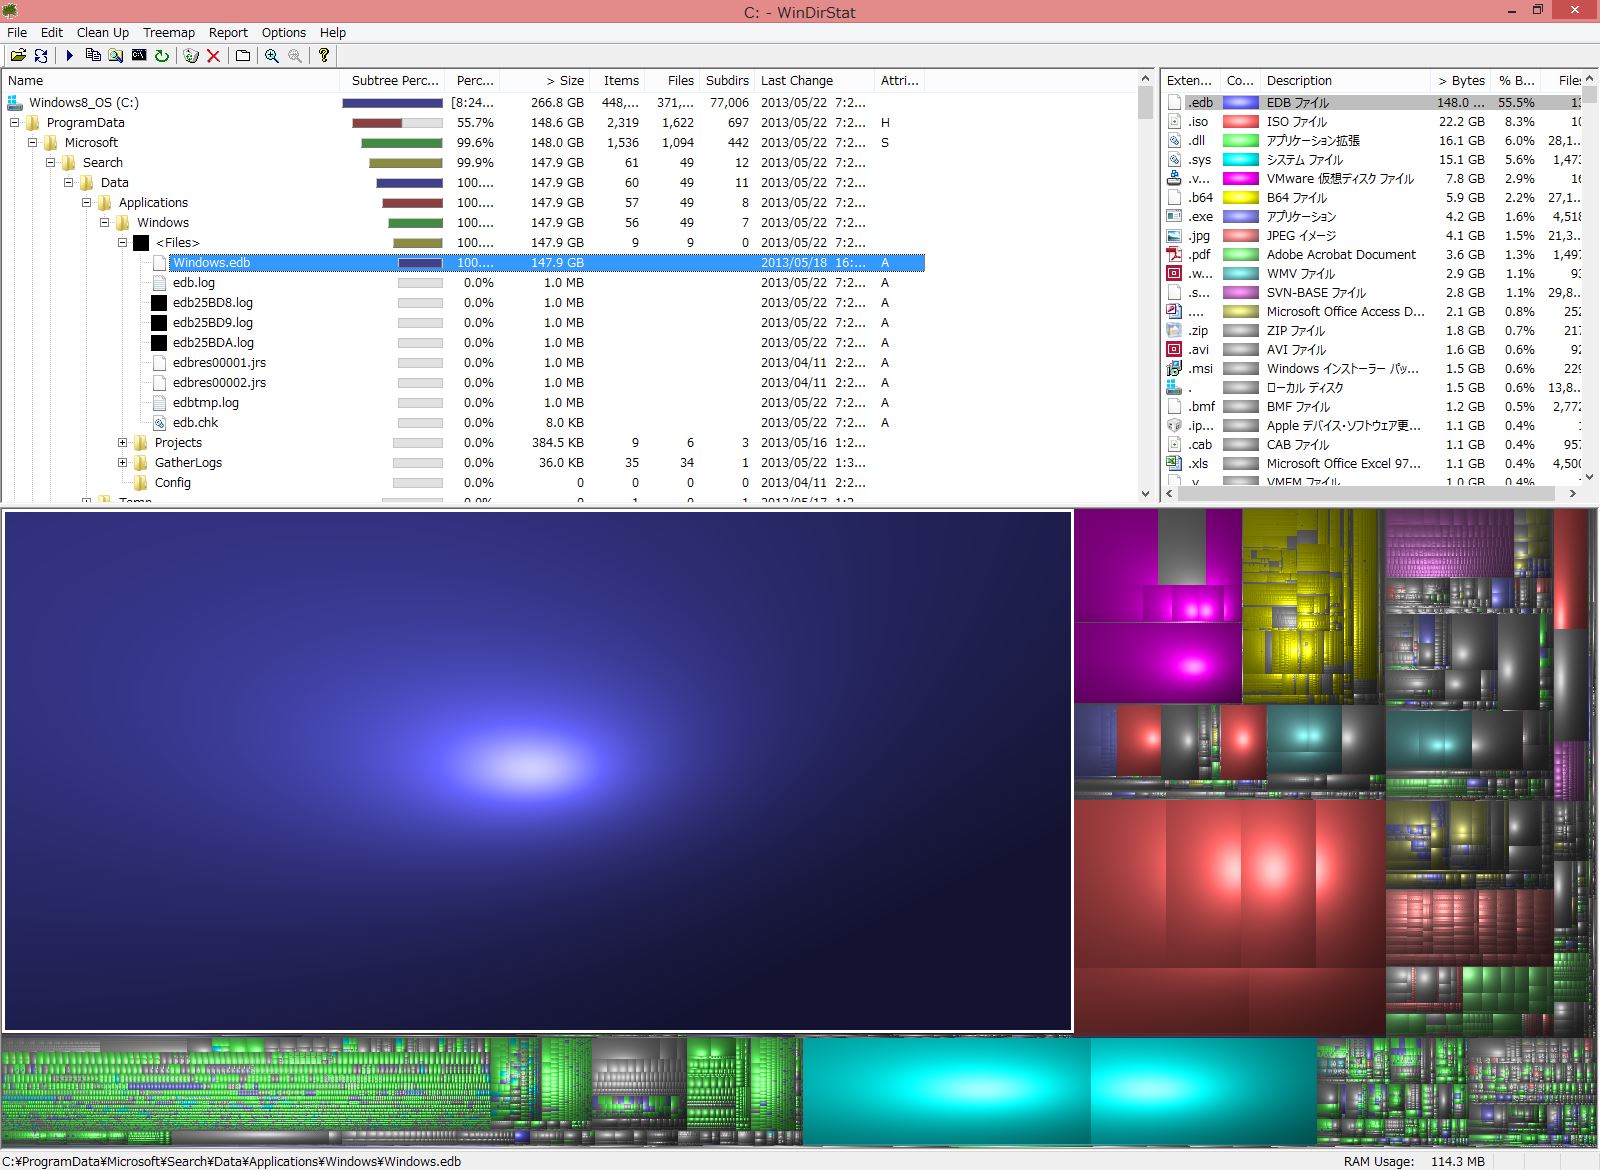The width and height of the screenshot is (1600, 1170).
Task: Expand the GatherLogs folder node
Action: (123, 462)
